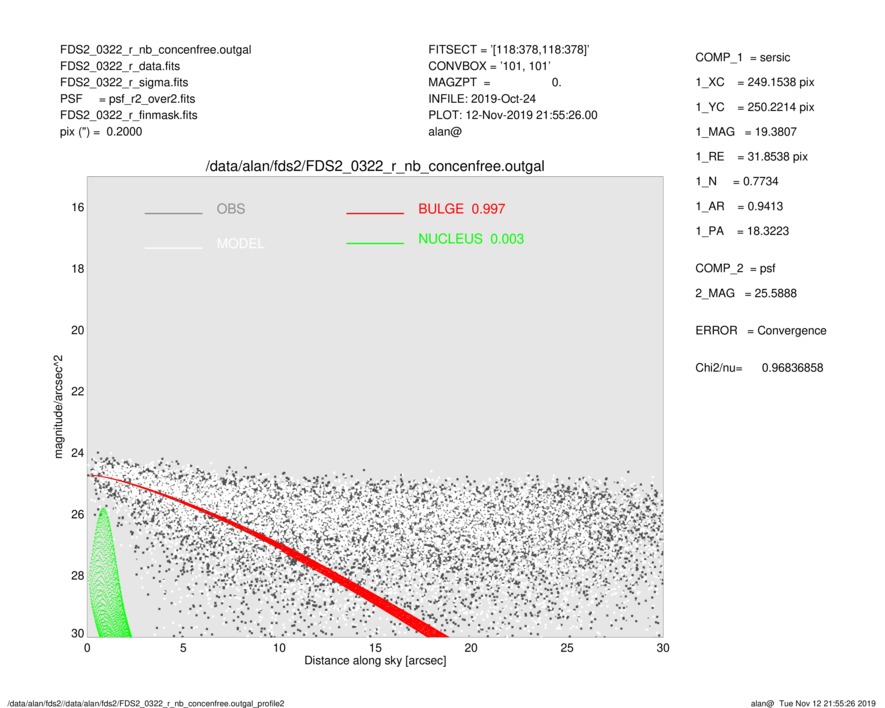Click the FDS2_0322_r_finmask.fits filename
Screen dimensions: 885x708
click(129, 115)
